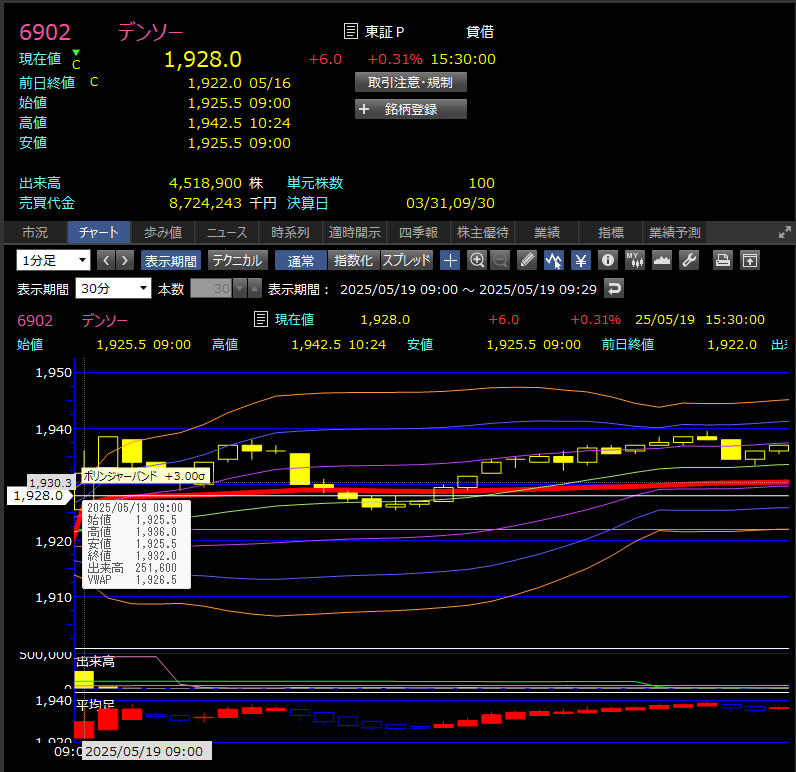The height and width of the screenshot is (772, 796).
Task: Click the pop-out window icon in toolbar
Action: coord(750,261)
